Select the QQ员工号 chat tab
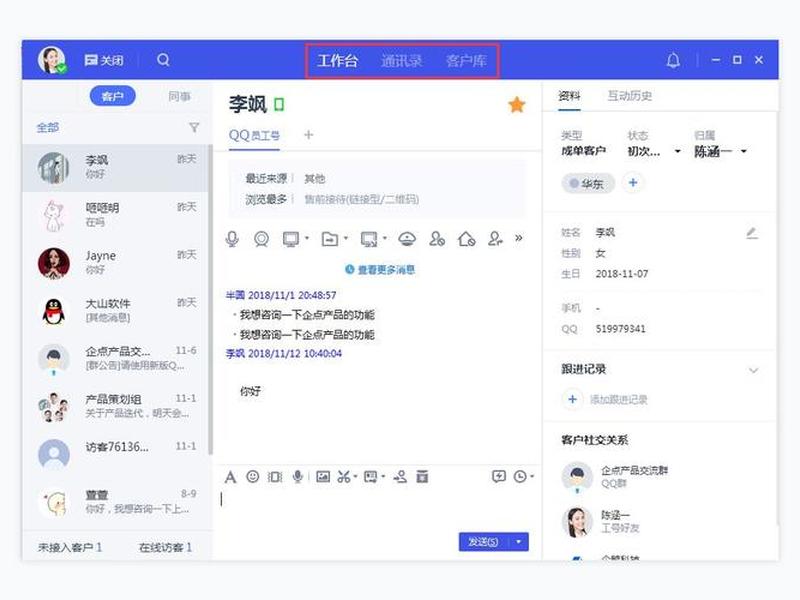 click(254, 135)
